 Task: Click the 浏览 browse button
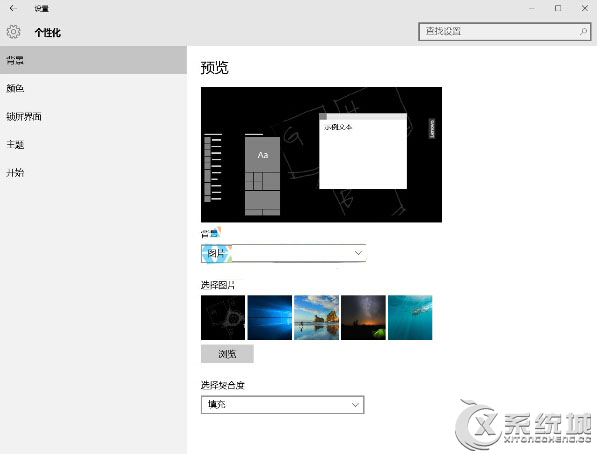click(227, 354)
